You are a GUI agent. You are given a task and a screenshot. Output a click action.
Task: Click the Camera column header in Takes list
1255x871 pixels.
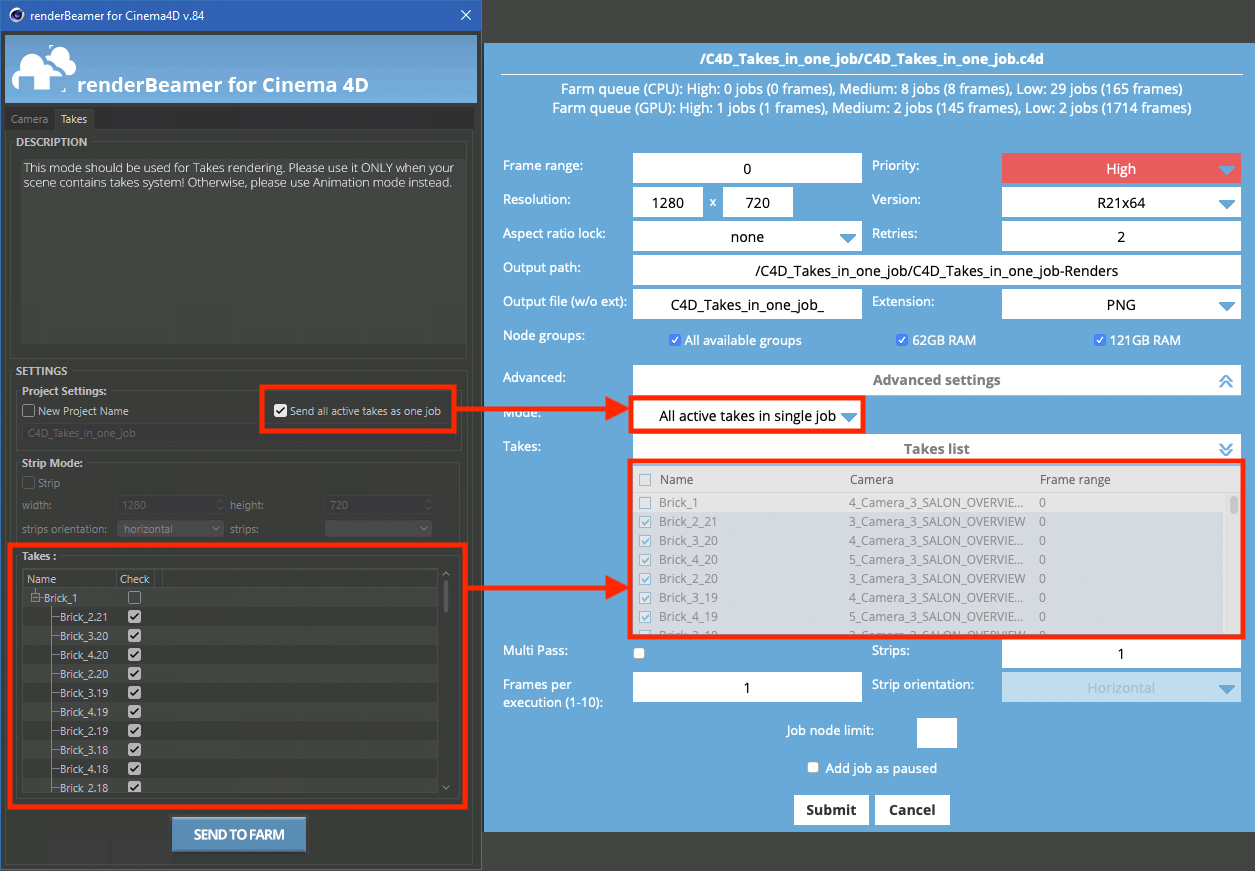(872, 480)
